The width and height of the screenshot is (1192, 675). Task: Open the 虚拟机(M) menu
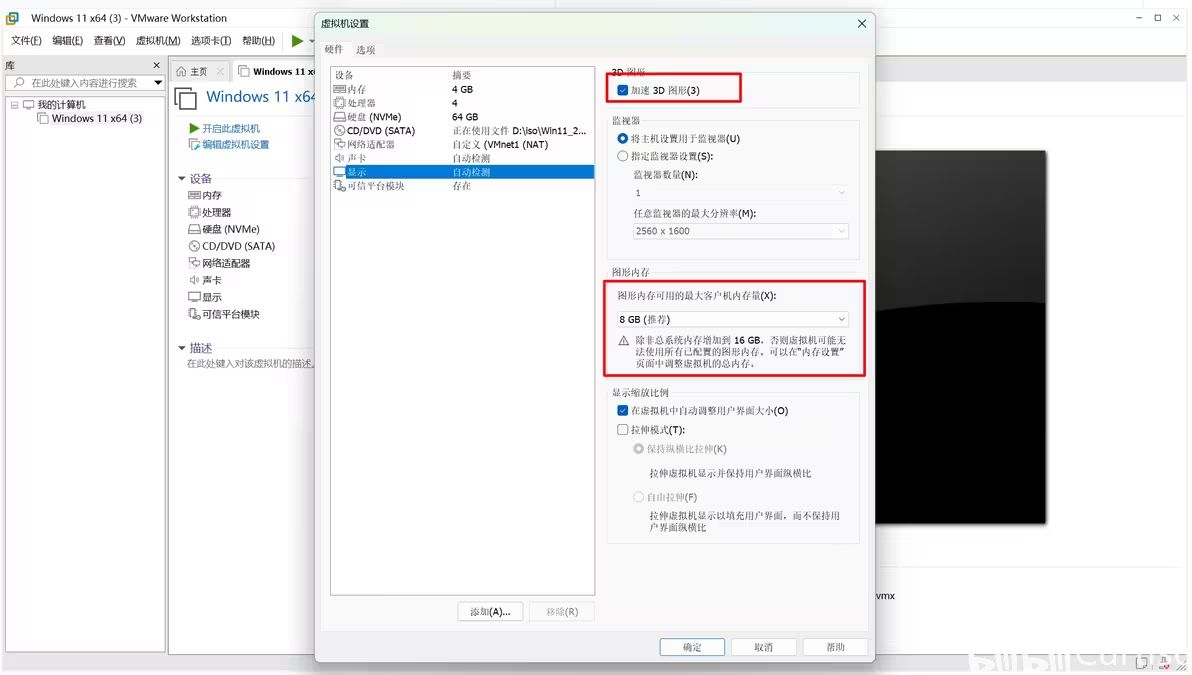tap(158, 40)
